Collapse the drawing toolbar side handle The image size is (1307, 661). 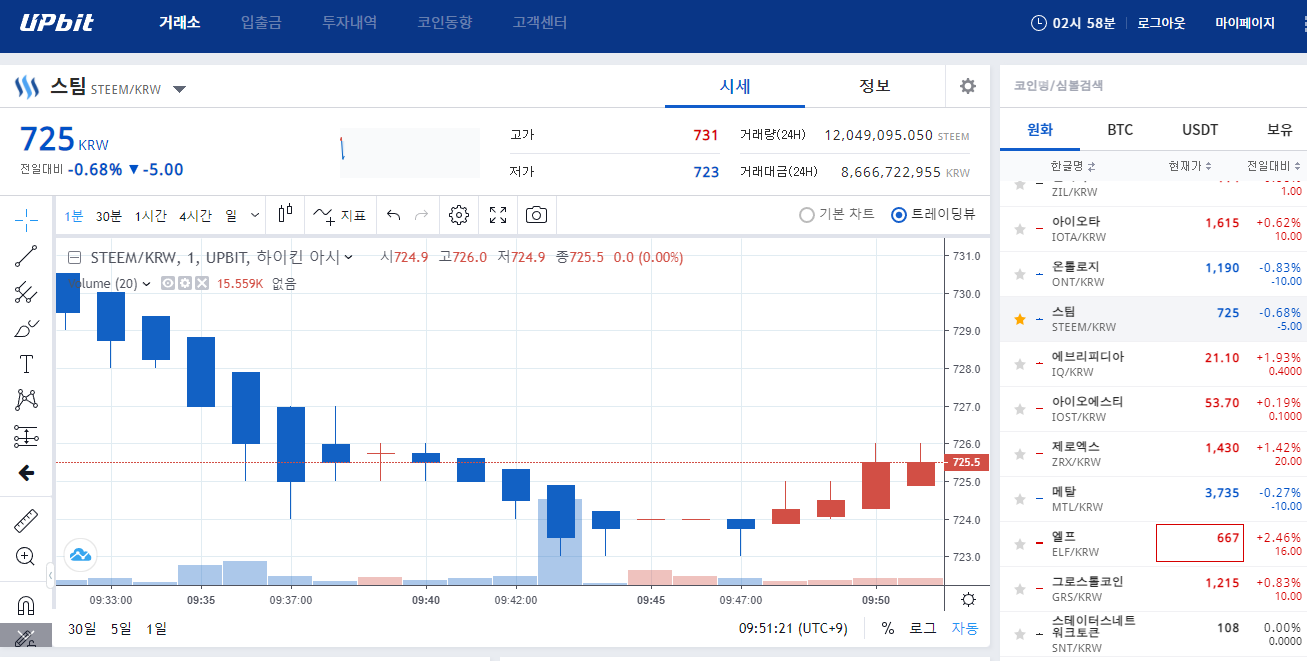[x=51, y=575]
